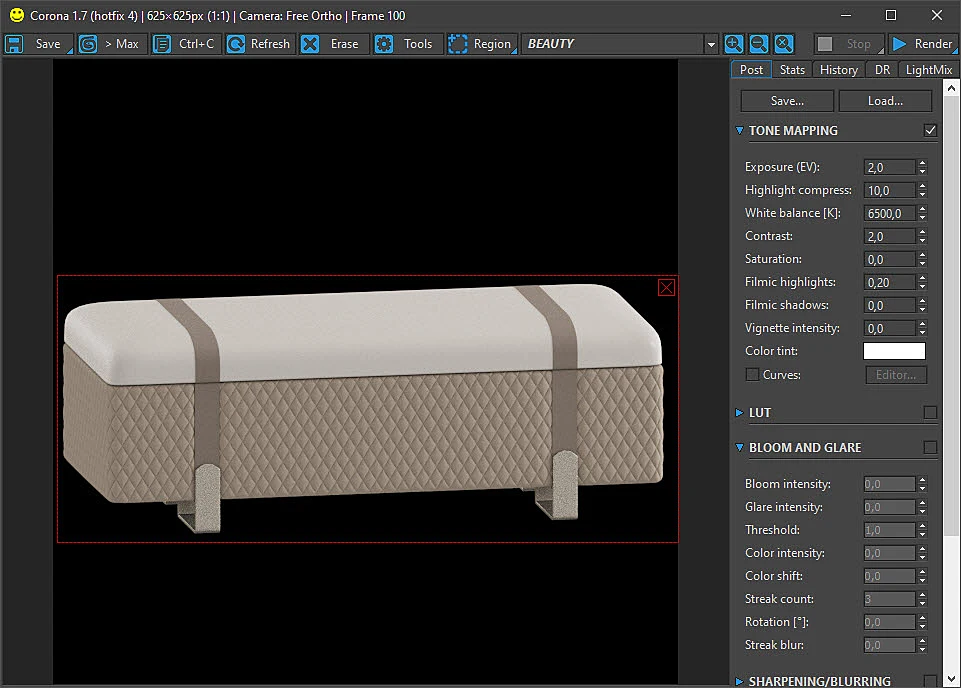
Task: Click the Save floppy disk icon
Action: point(14,44)
